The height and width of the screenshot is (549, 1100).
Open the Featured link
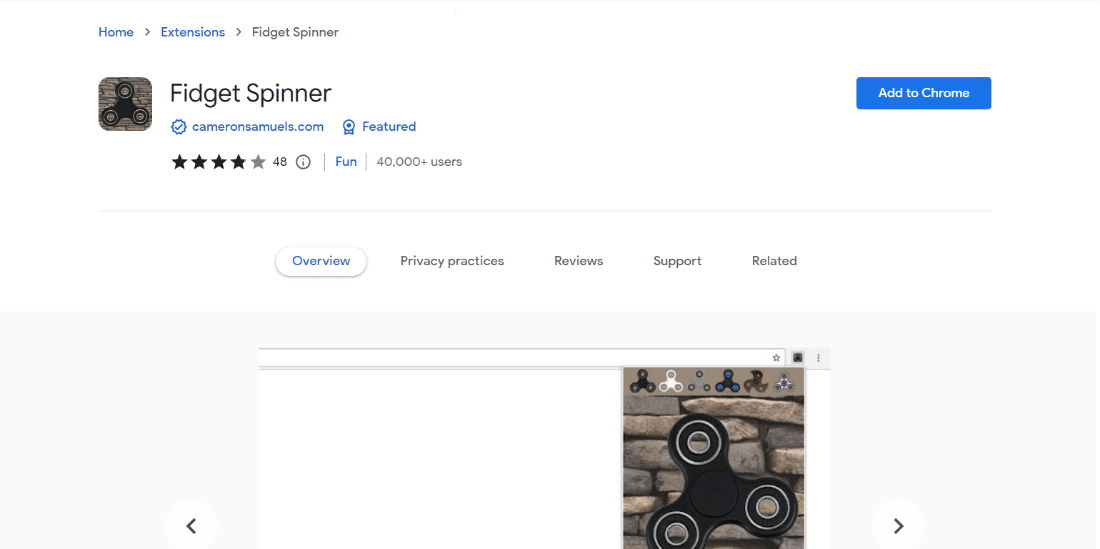tap(389, 127)
